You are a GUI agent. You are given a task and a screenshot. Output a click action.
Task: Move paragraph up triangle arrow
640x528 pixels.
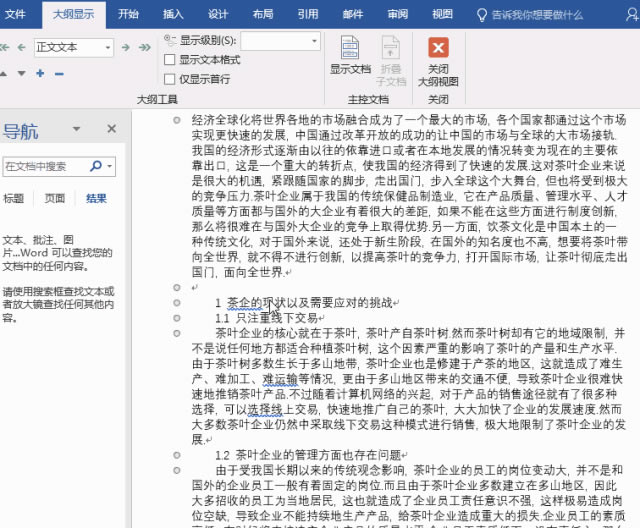click(3, 73)
